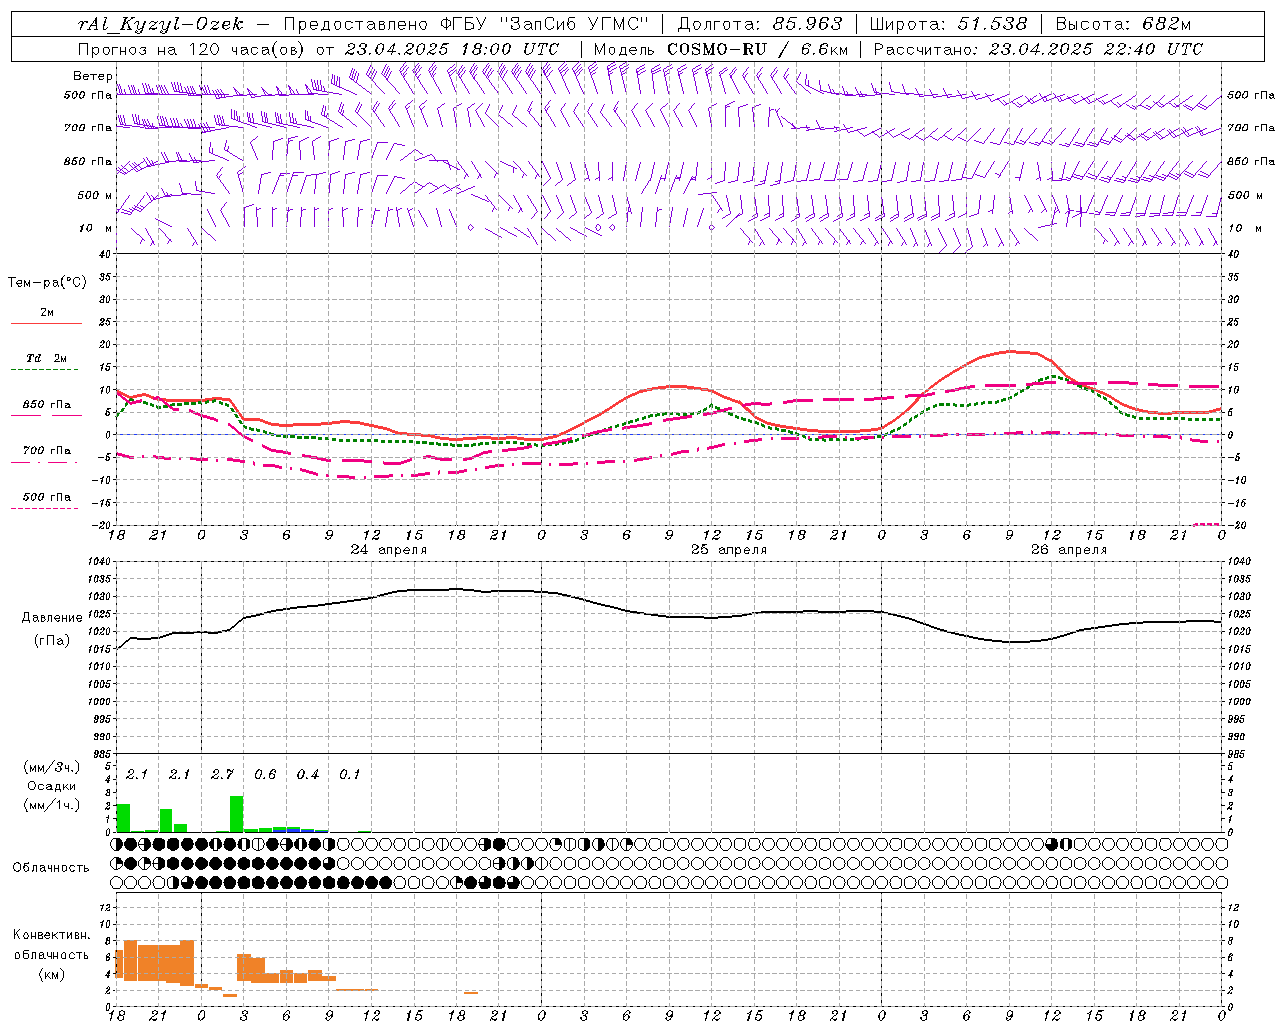Click the 26 апреля date label
This screenshot has width=1280, height=1024.
coord(1069,550)
